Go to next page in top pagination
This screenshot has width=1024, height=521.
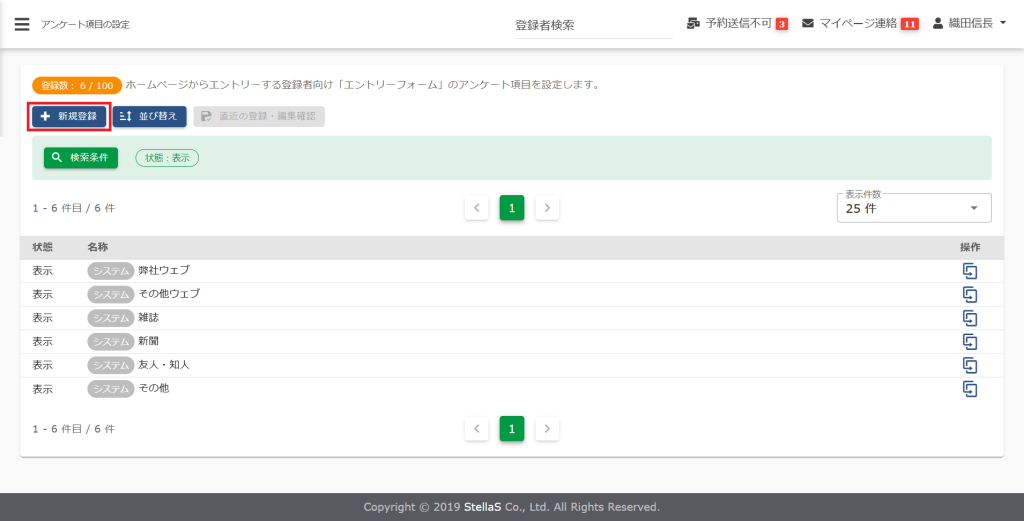[x=547, y=208]
